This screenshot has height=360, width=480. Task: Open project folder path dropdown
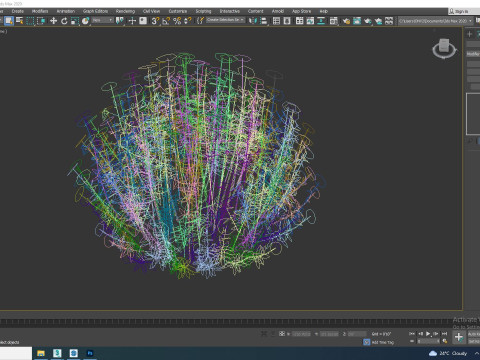(436, 21)
